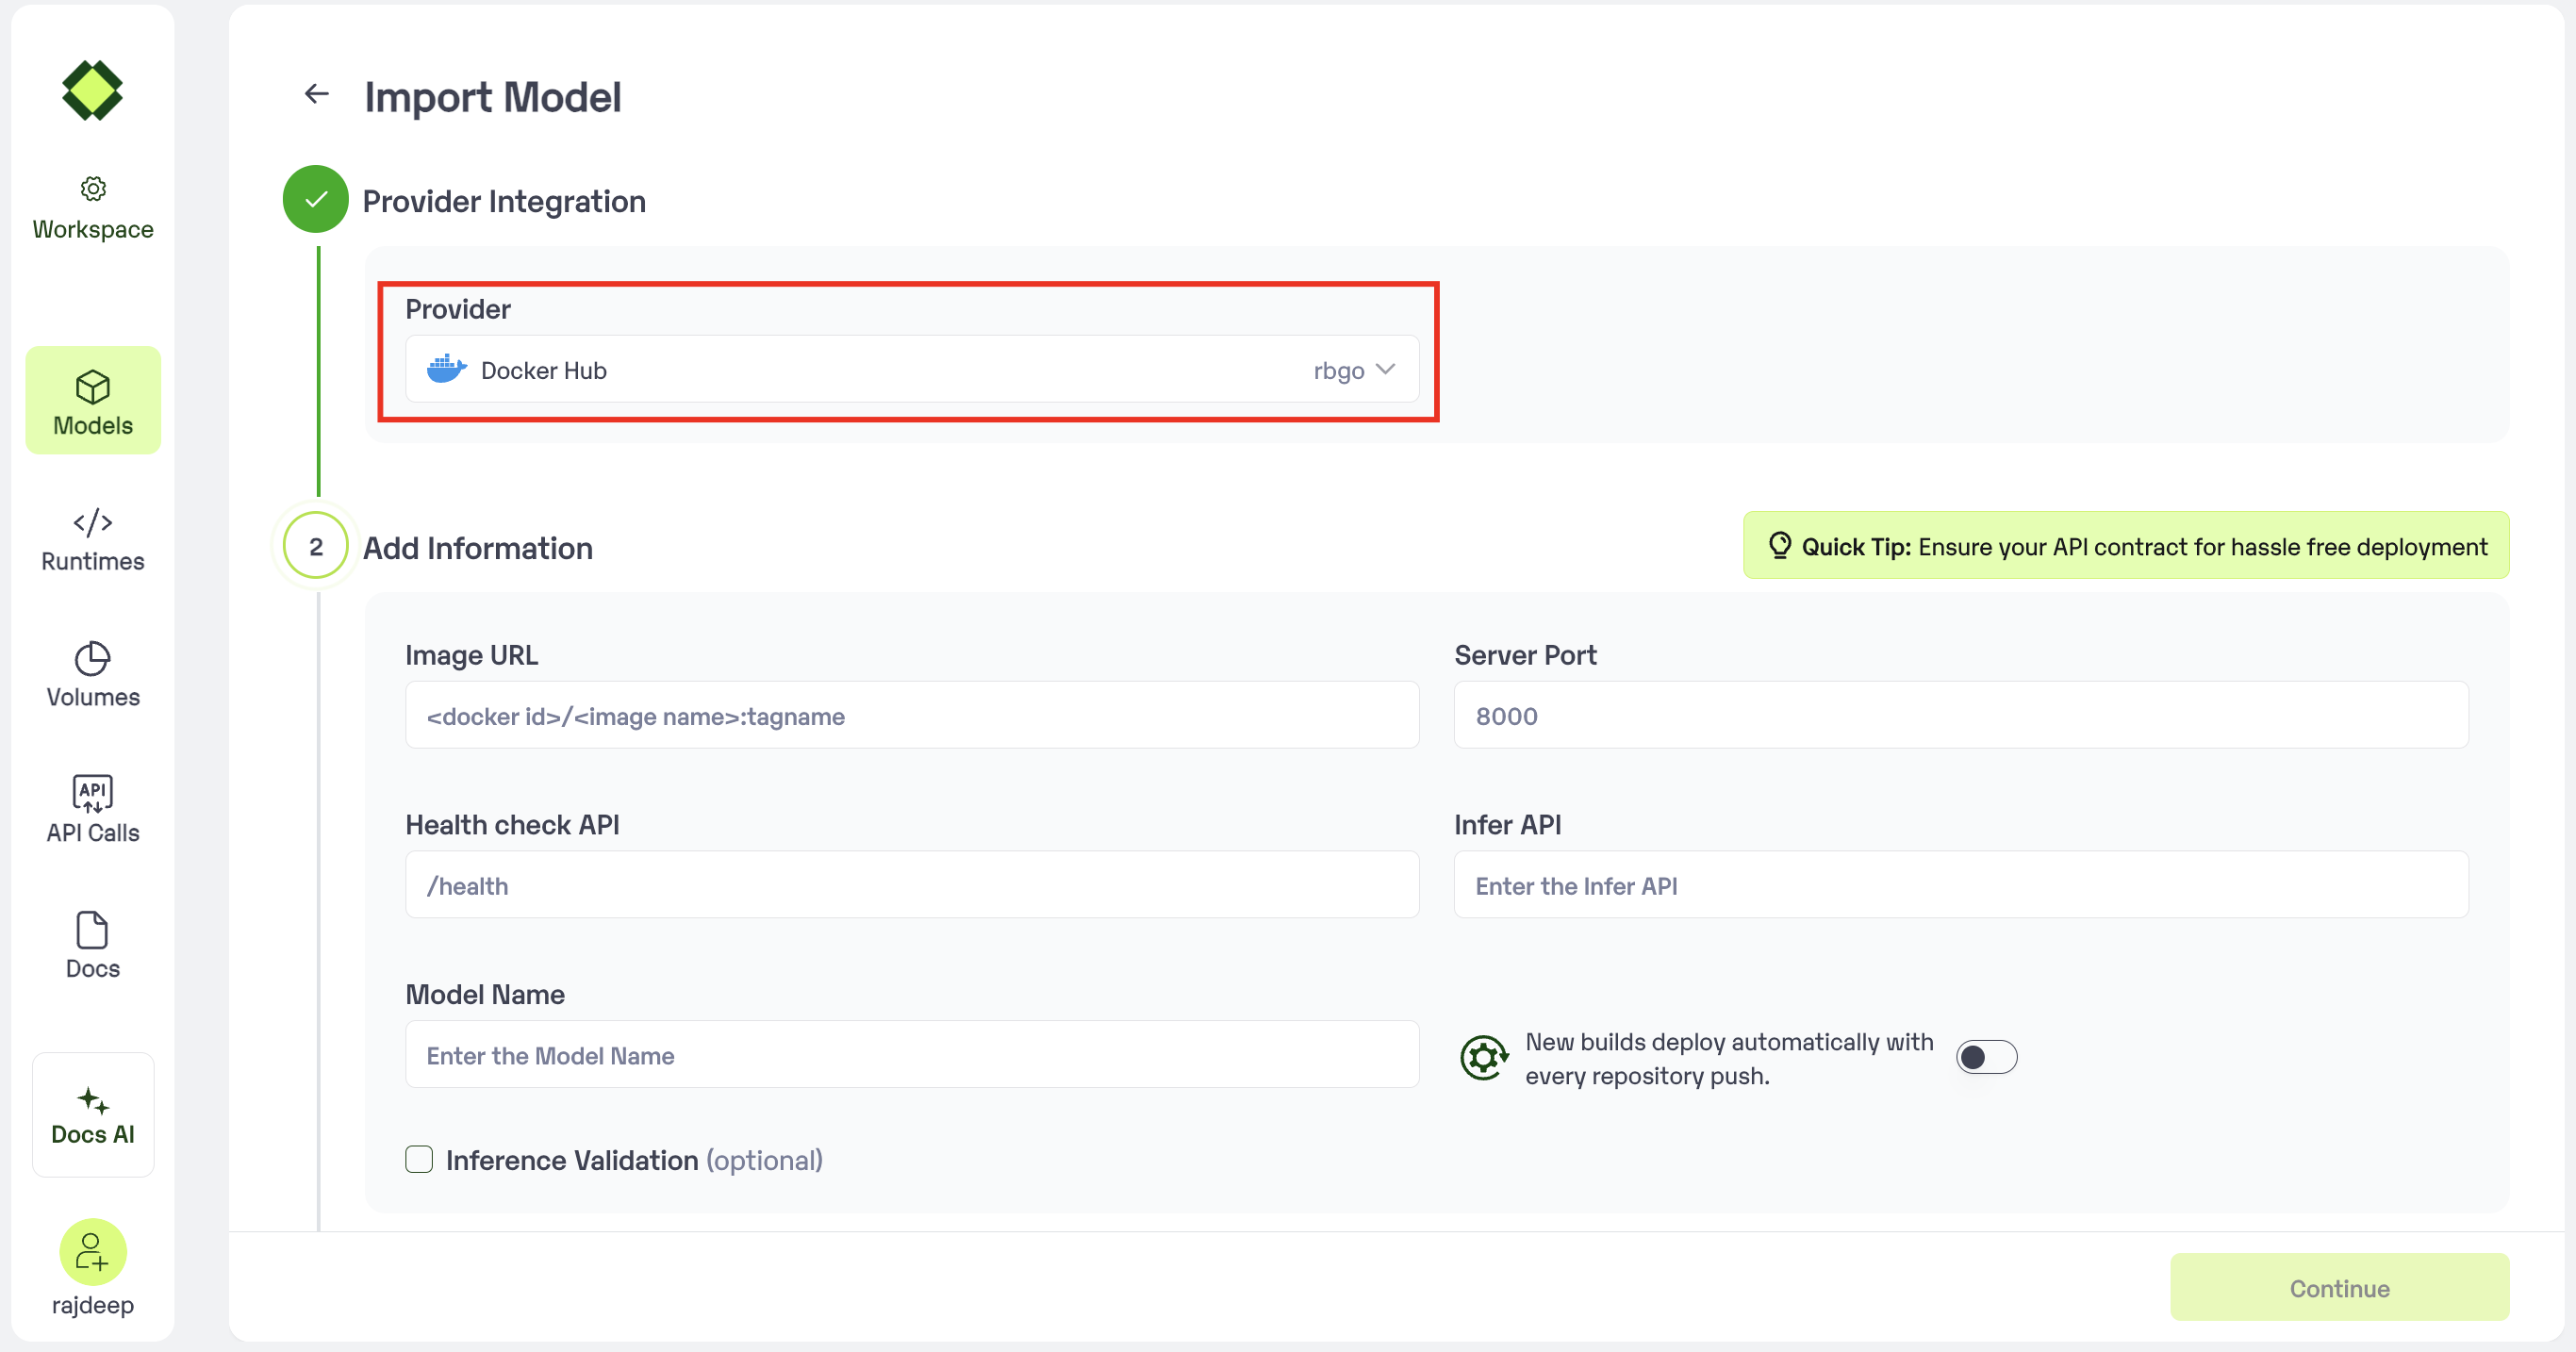Check the Inference Validation checkbox

click(419, 1159)
